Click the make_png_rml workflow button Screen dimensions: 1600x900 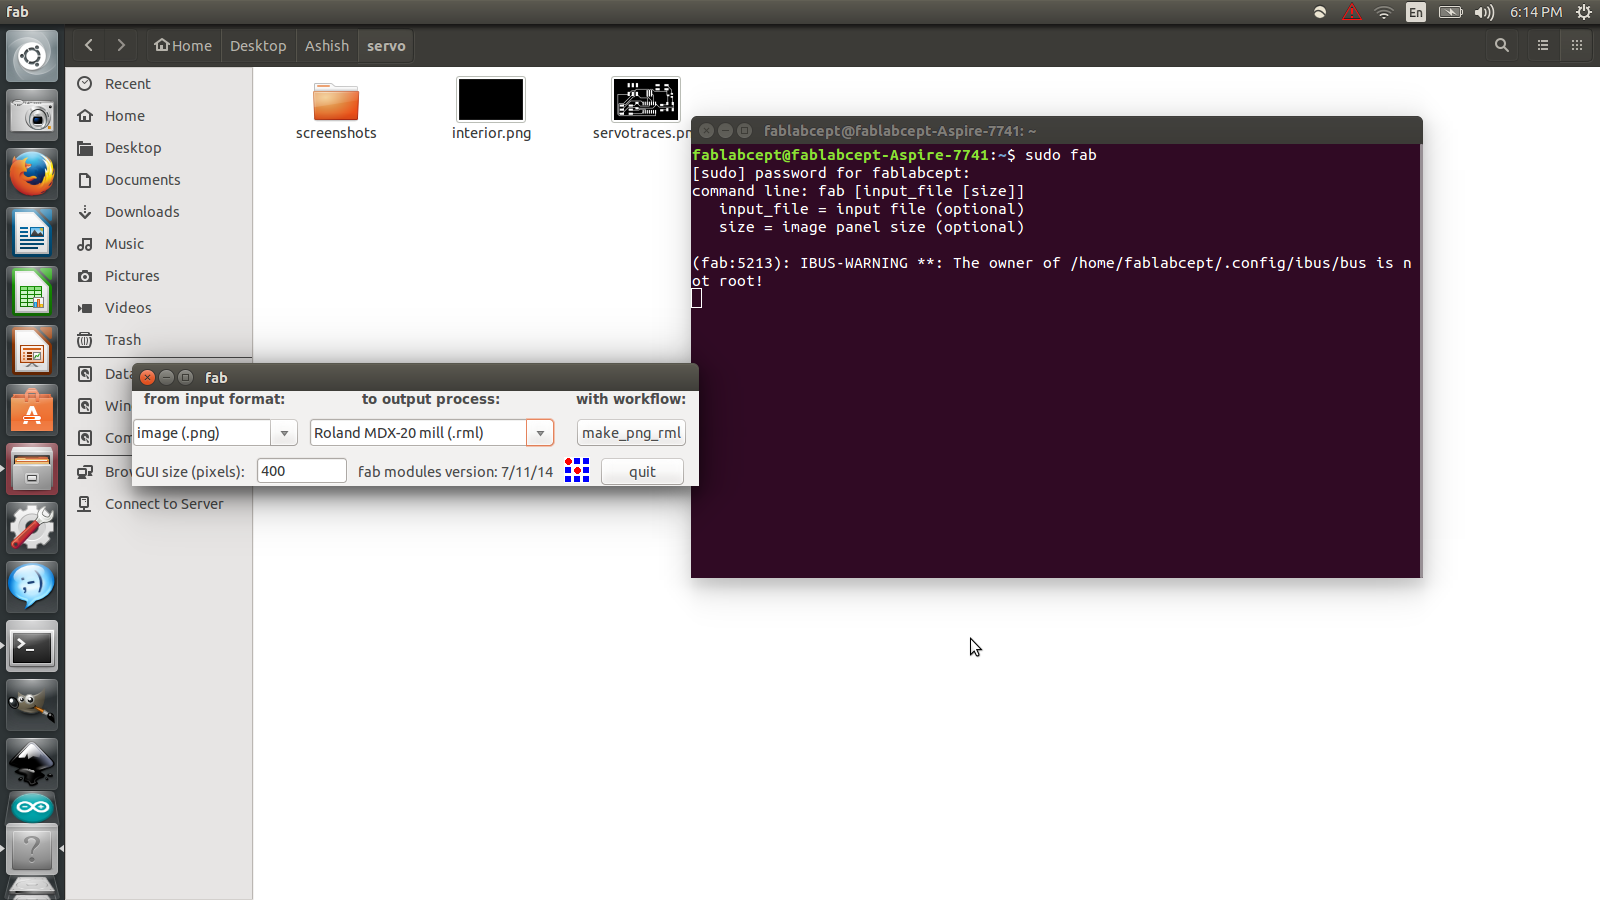(x=631, y=432)
